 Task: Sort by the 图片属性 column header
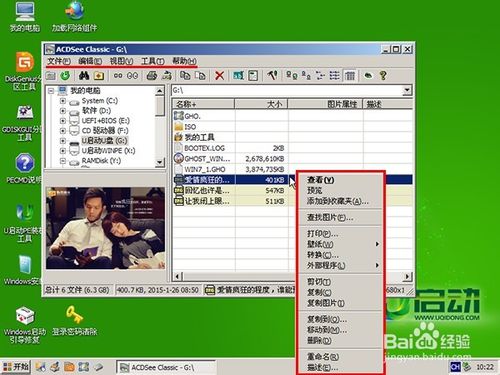coord(325,104)
